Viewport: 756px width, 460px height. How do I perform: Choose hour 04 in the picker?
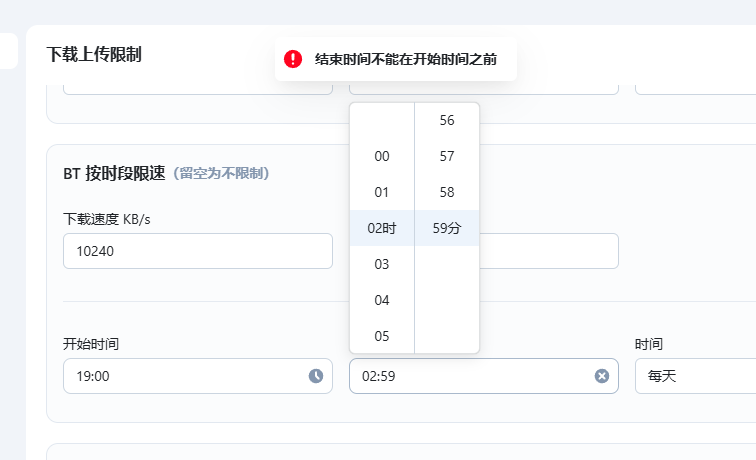(382, 300)
